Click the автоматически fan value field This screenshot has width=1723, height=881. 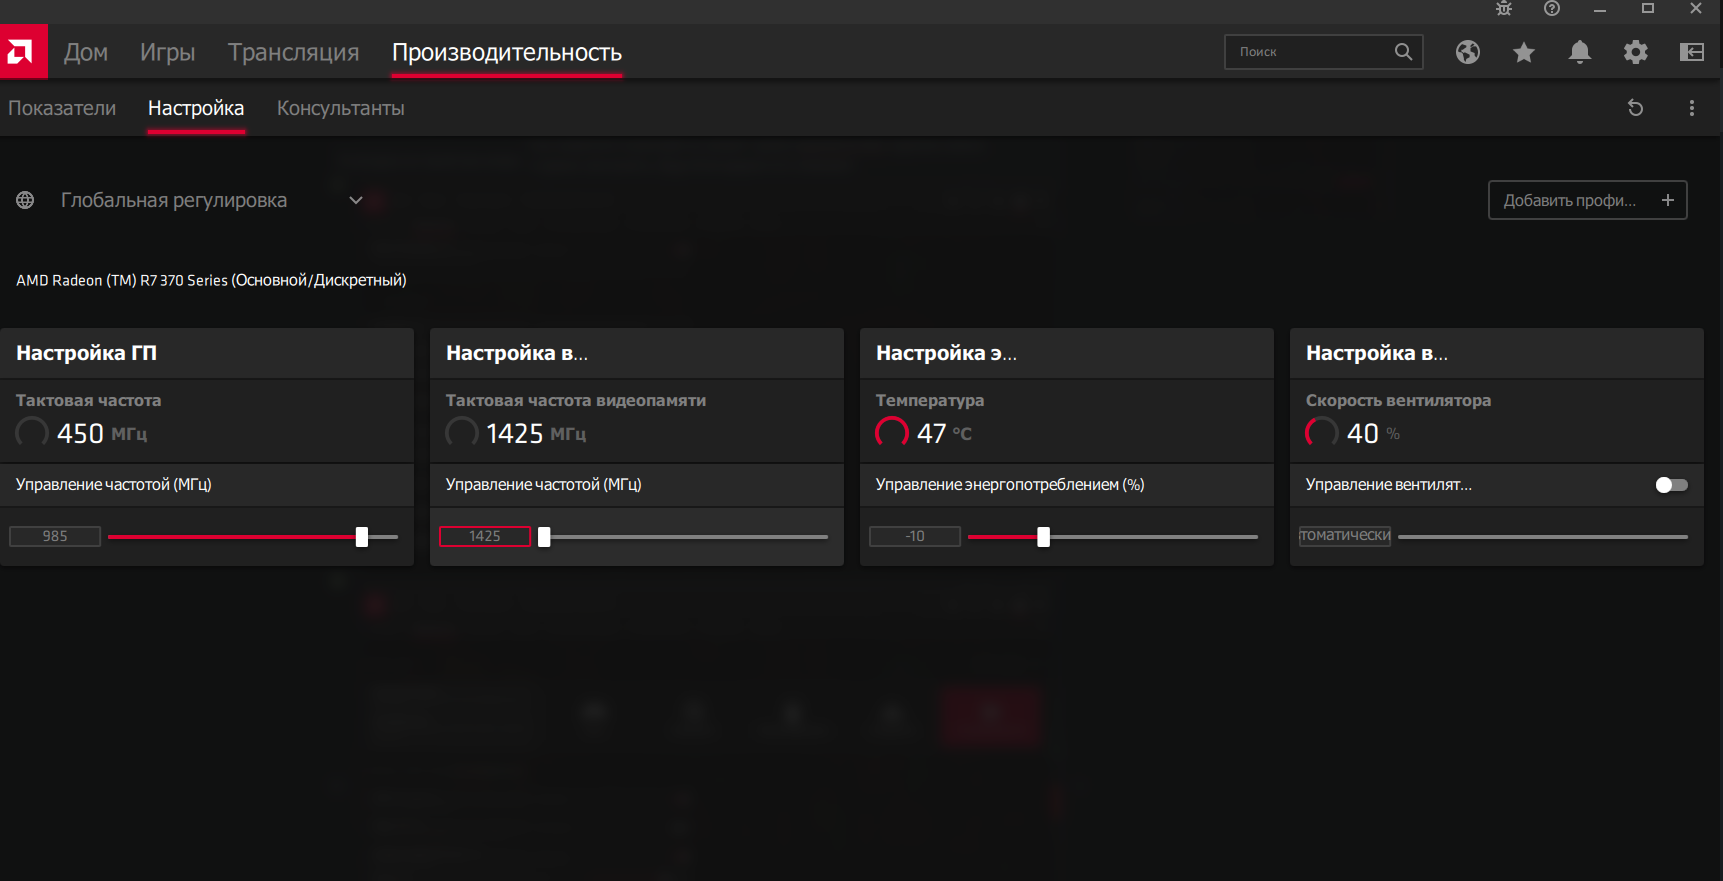click(1345, 536)
